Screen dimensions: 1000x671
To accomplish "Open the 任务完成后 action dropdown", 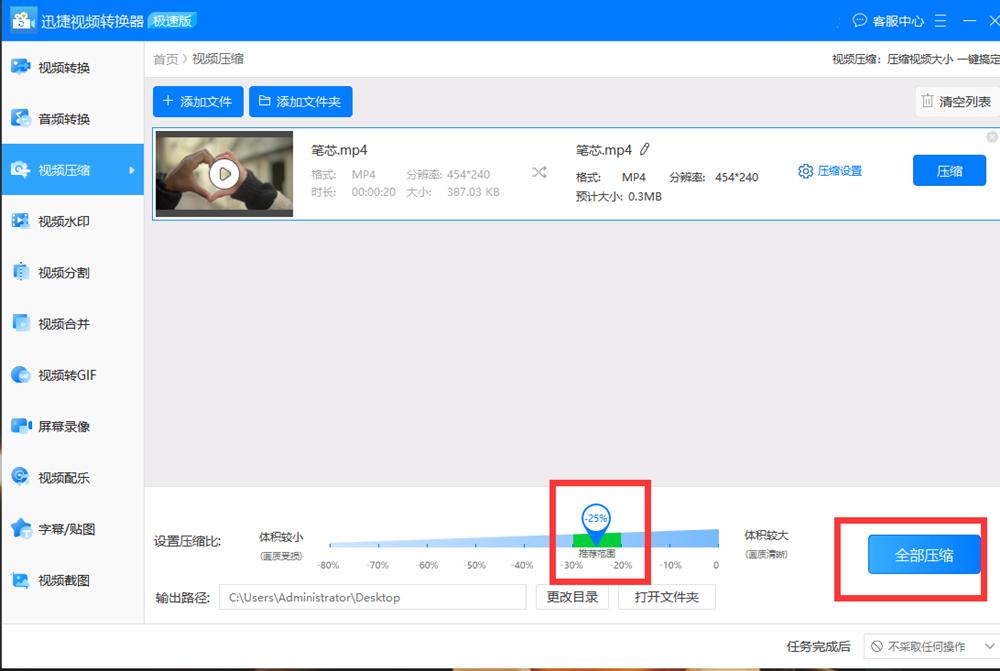I will tap(930, 648).
